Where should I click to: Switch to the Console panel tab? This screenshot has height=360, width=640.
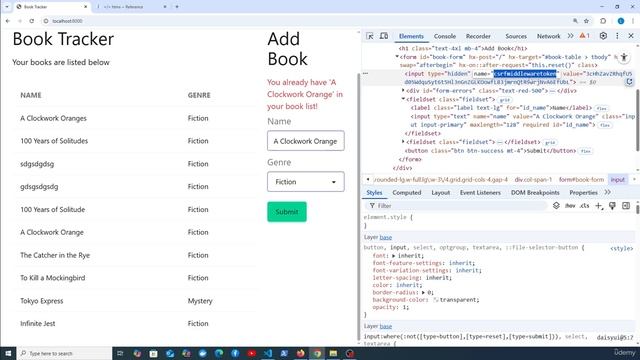click(x=444, y=36)
